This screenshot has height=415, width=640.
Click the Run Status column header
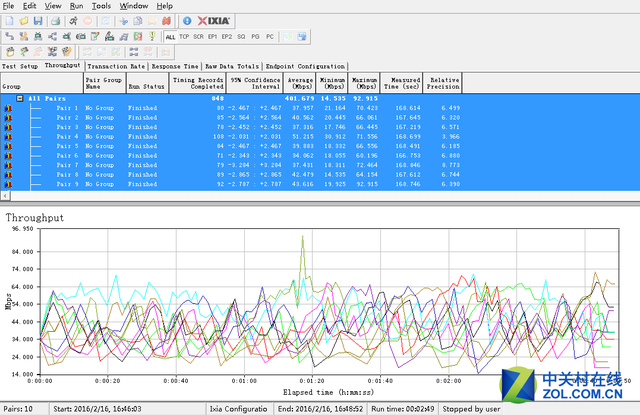[147, 83]
